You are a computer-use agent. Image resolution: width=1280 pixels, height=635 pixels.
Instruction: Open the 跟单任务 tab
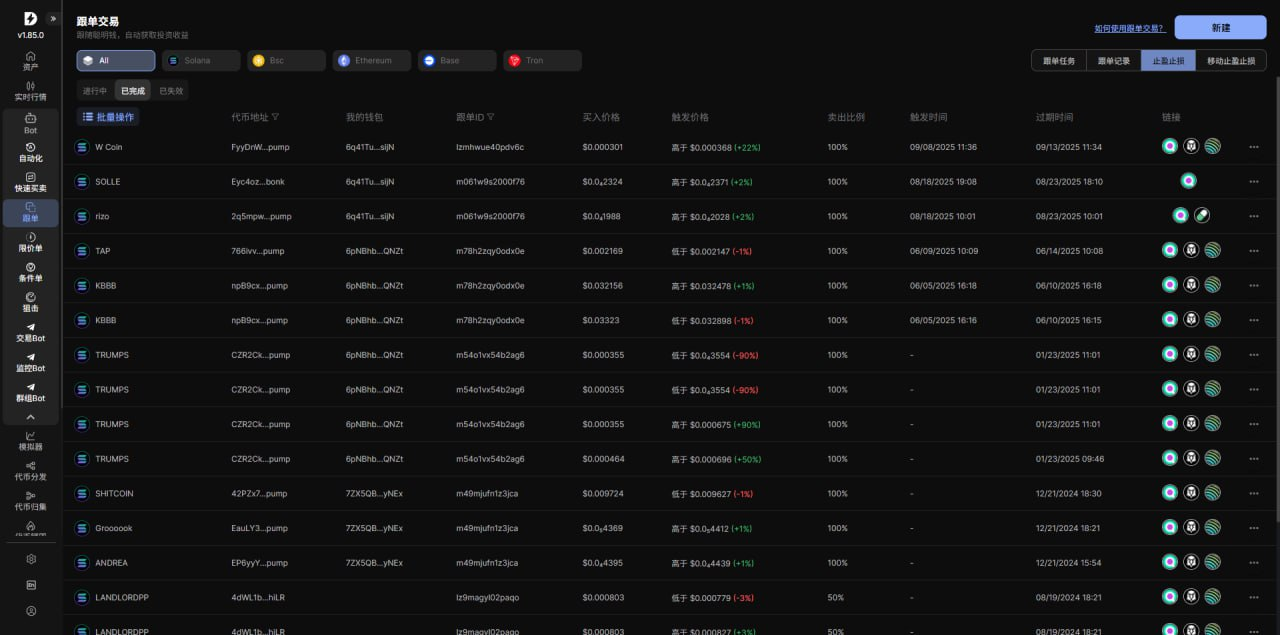[x=1059, y=61]
